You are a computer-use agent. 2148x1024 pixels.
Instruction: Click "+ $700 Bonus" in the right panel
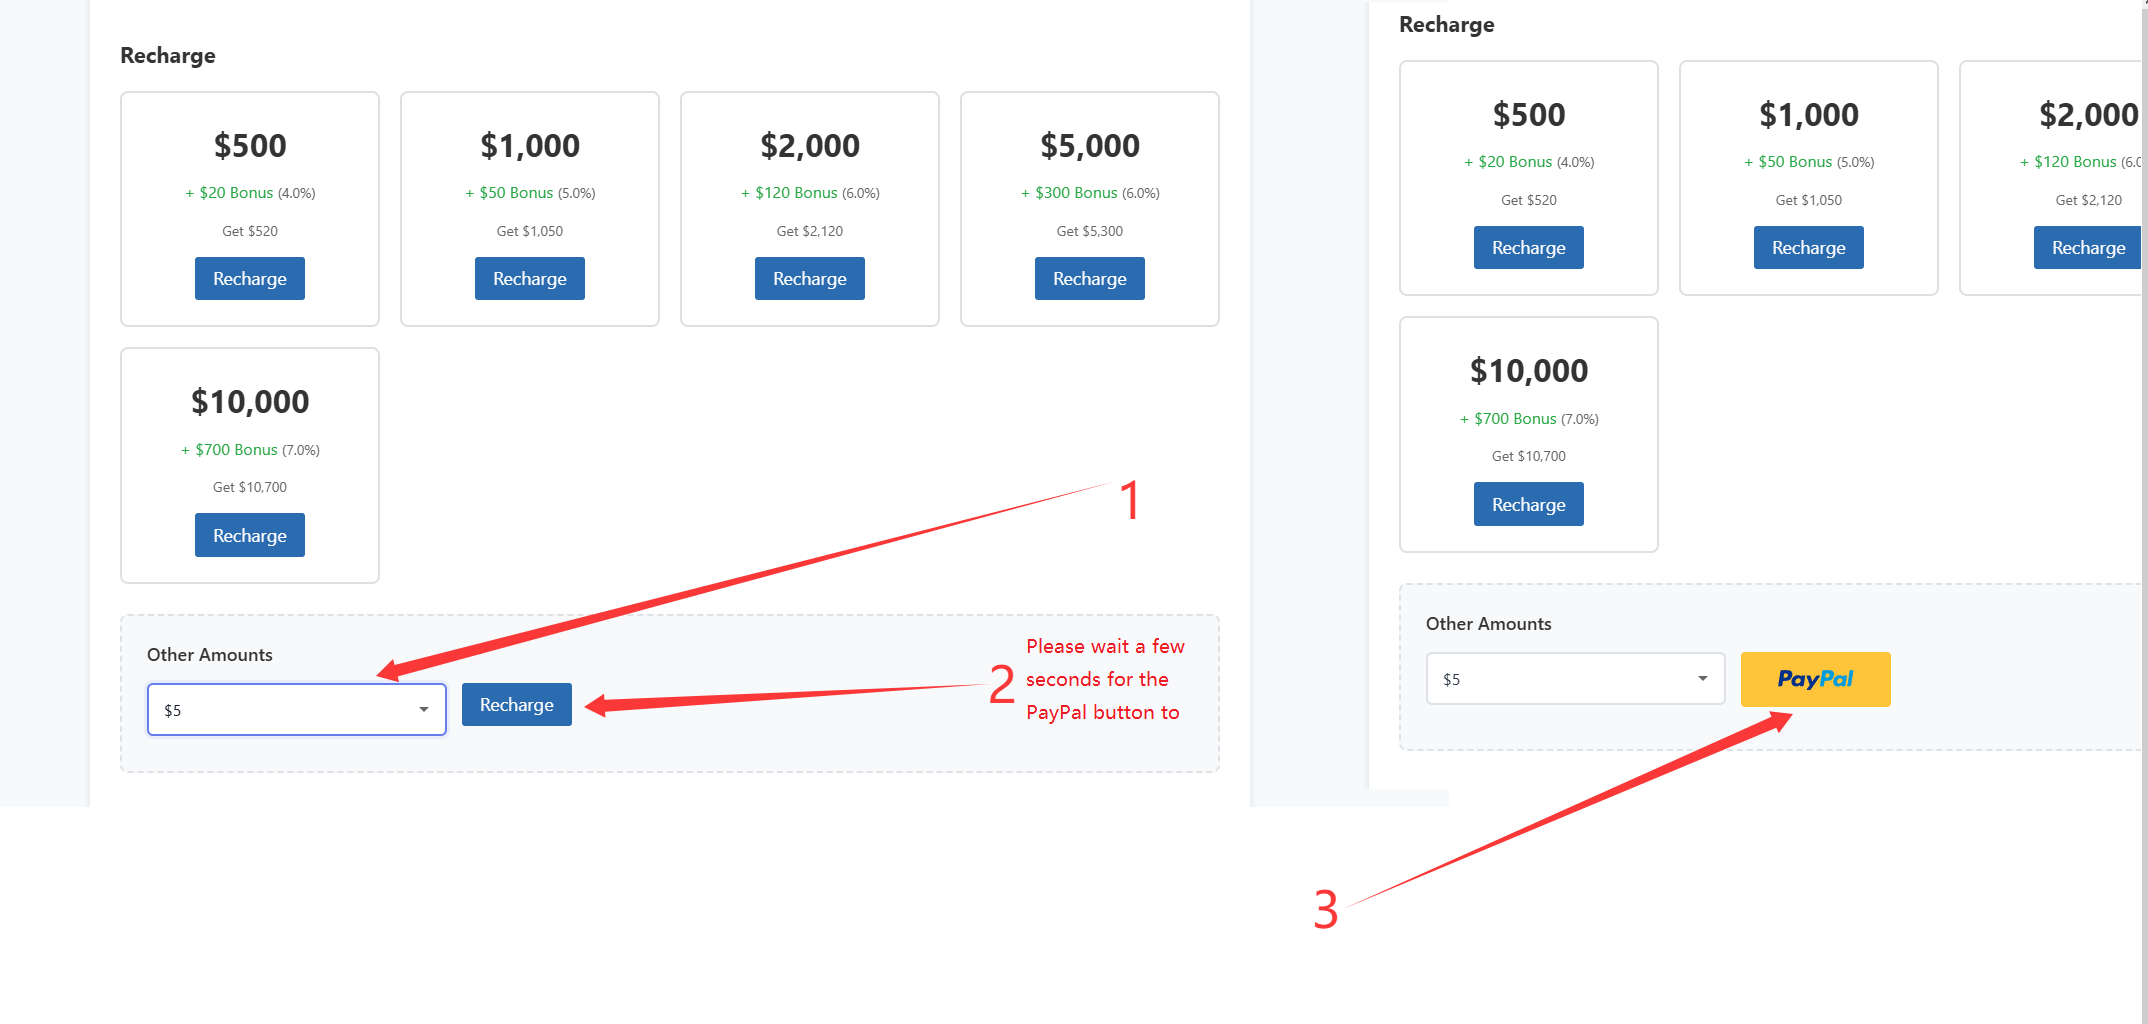tap(1508, 419)
